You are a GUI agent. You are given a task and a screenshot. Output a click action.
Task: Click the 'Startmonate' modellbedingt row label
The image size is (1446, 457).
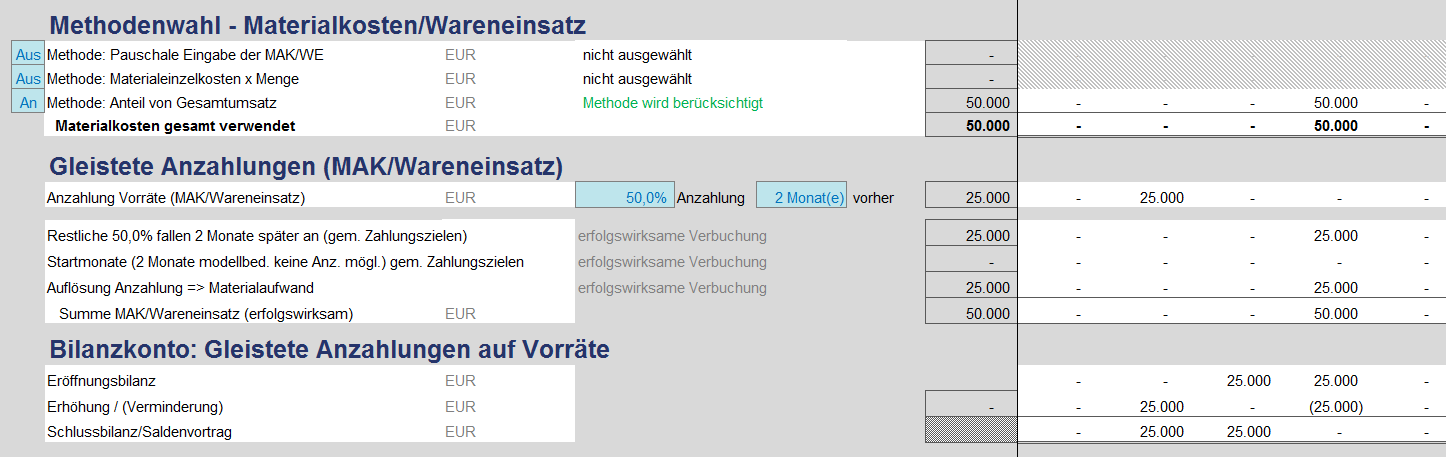coord(285,262)
